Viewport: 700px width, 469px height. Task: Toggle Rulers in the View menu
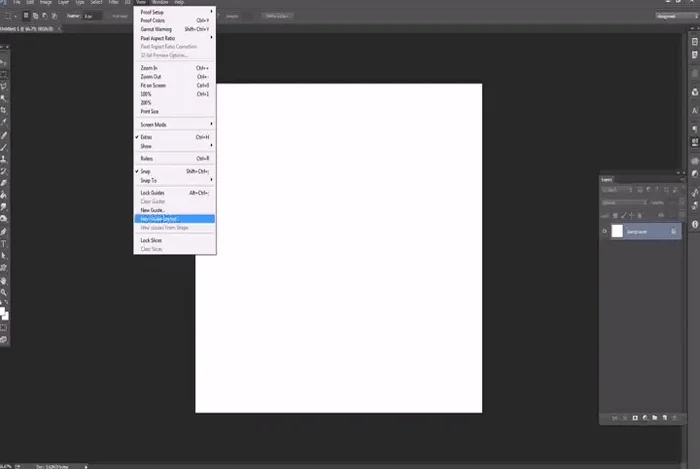(175, 158)
